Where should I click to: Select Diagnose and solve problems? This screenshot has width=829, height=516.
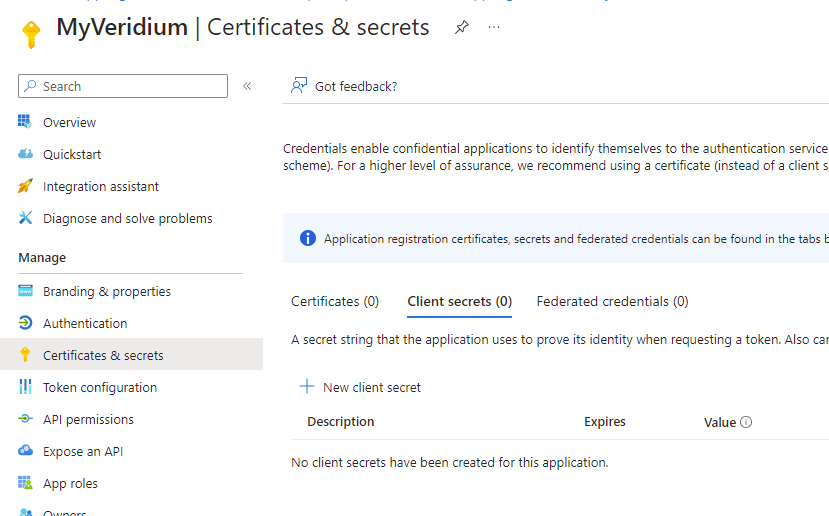(x=127, y=218)
